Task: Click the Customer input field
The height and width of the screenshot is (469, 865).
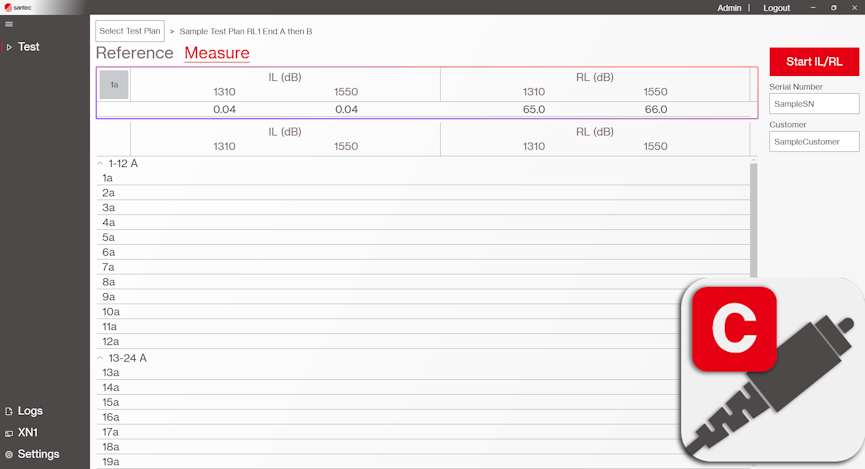Action: pos(814,142)
